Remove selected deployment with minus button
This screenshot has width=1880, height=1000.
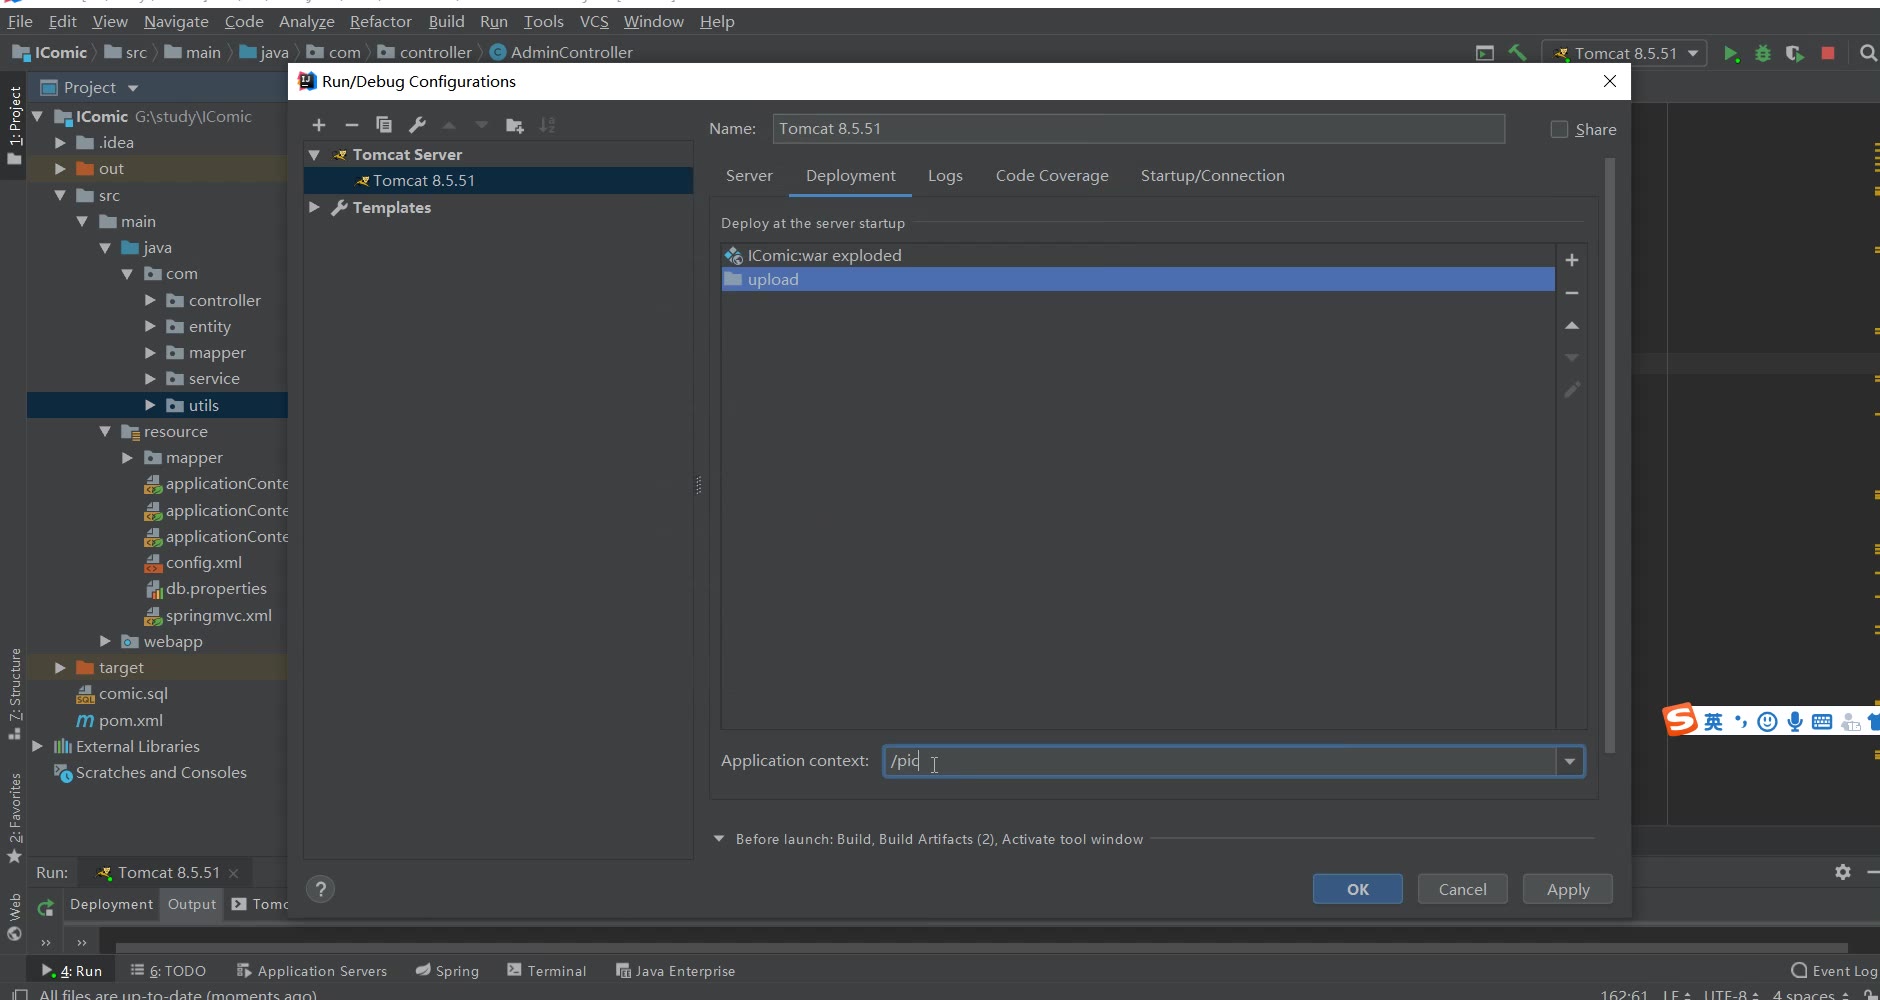click(1572, 293)
